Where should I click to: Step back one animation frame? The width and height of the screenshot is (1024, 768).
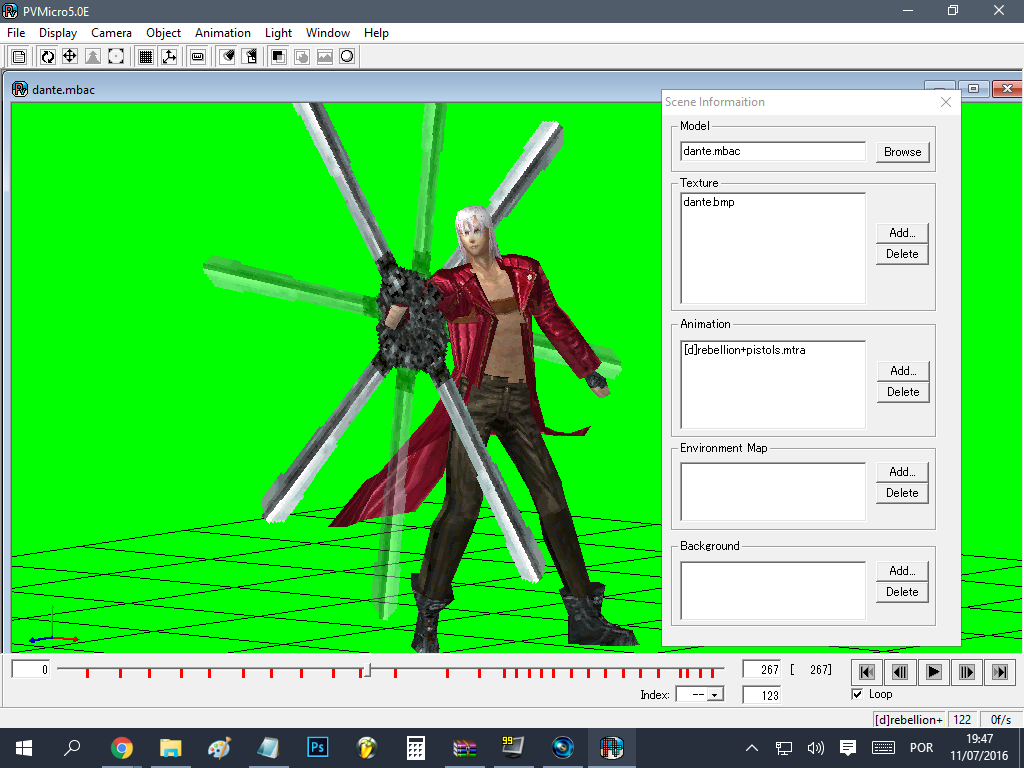click(900, 672)
